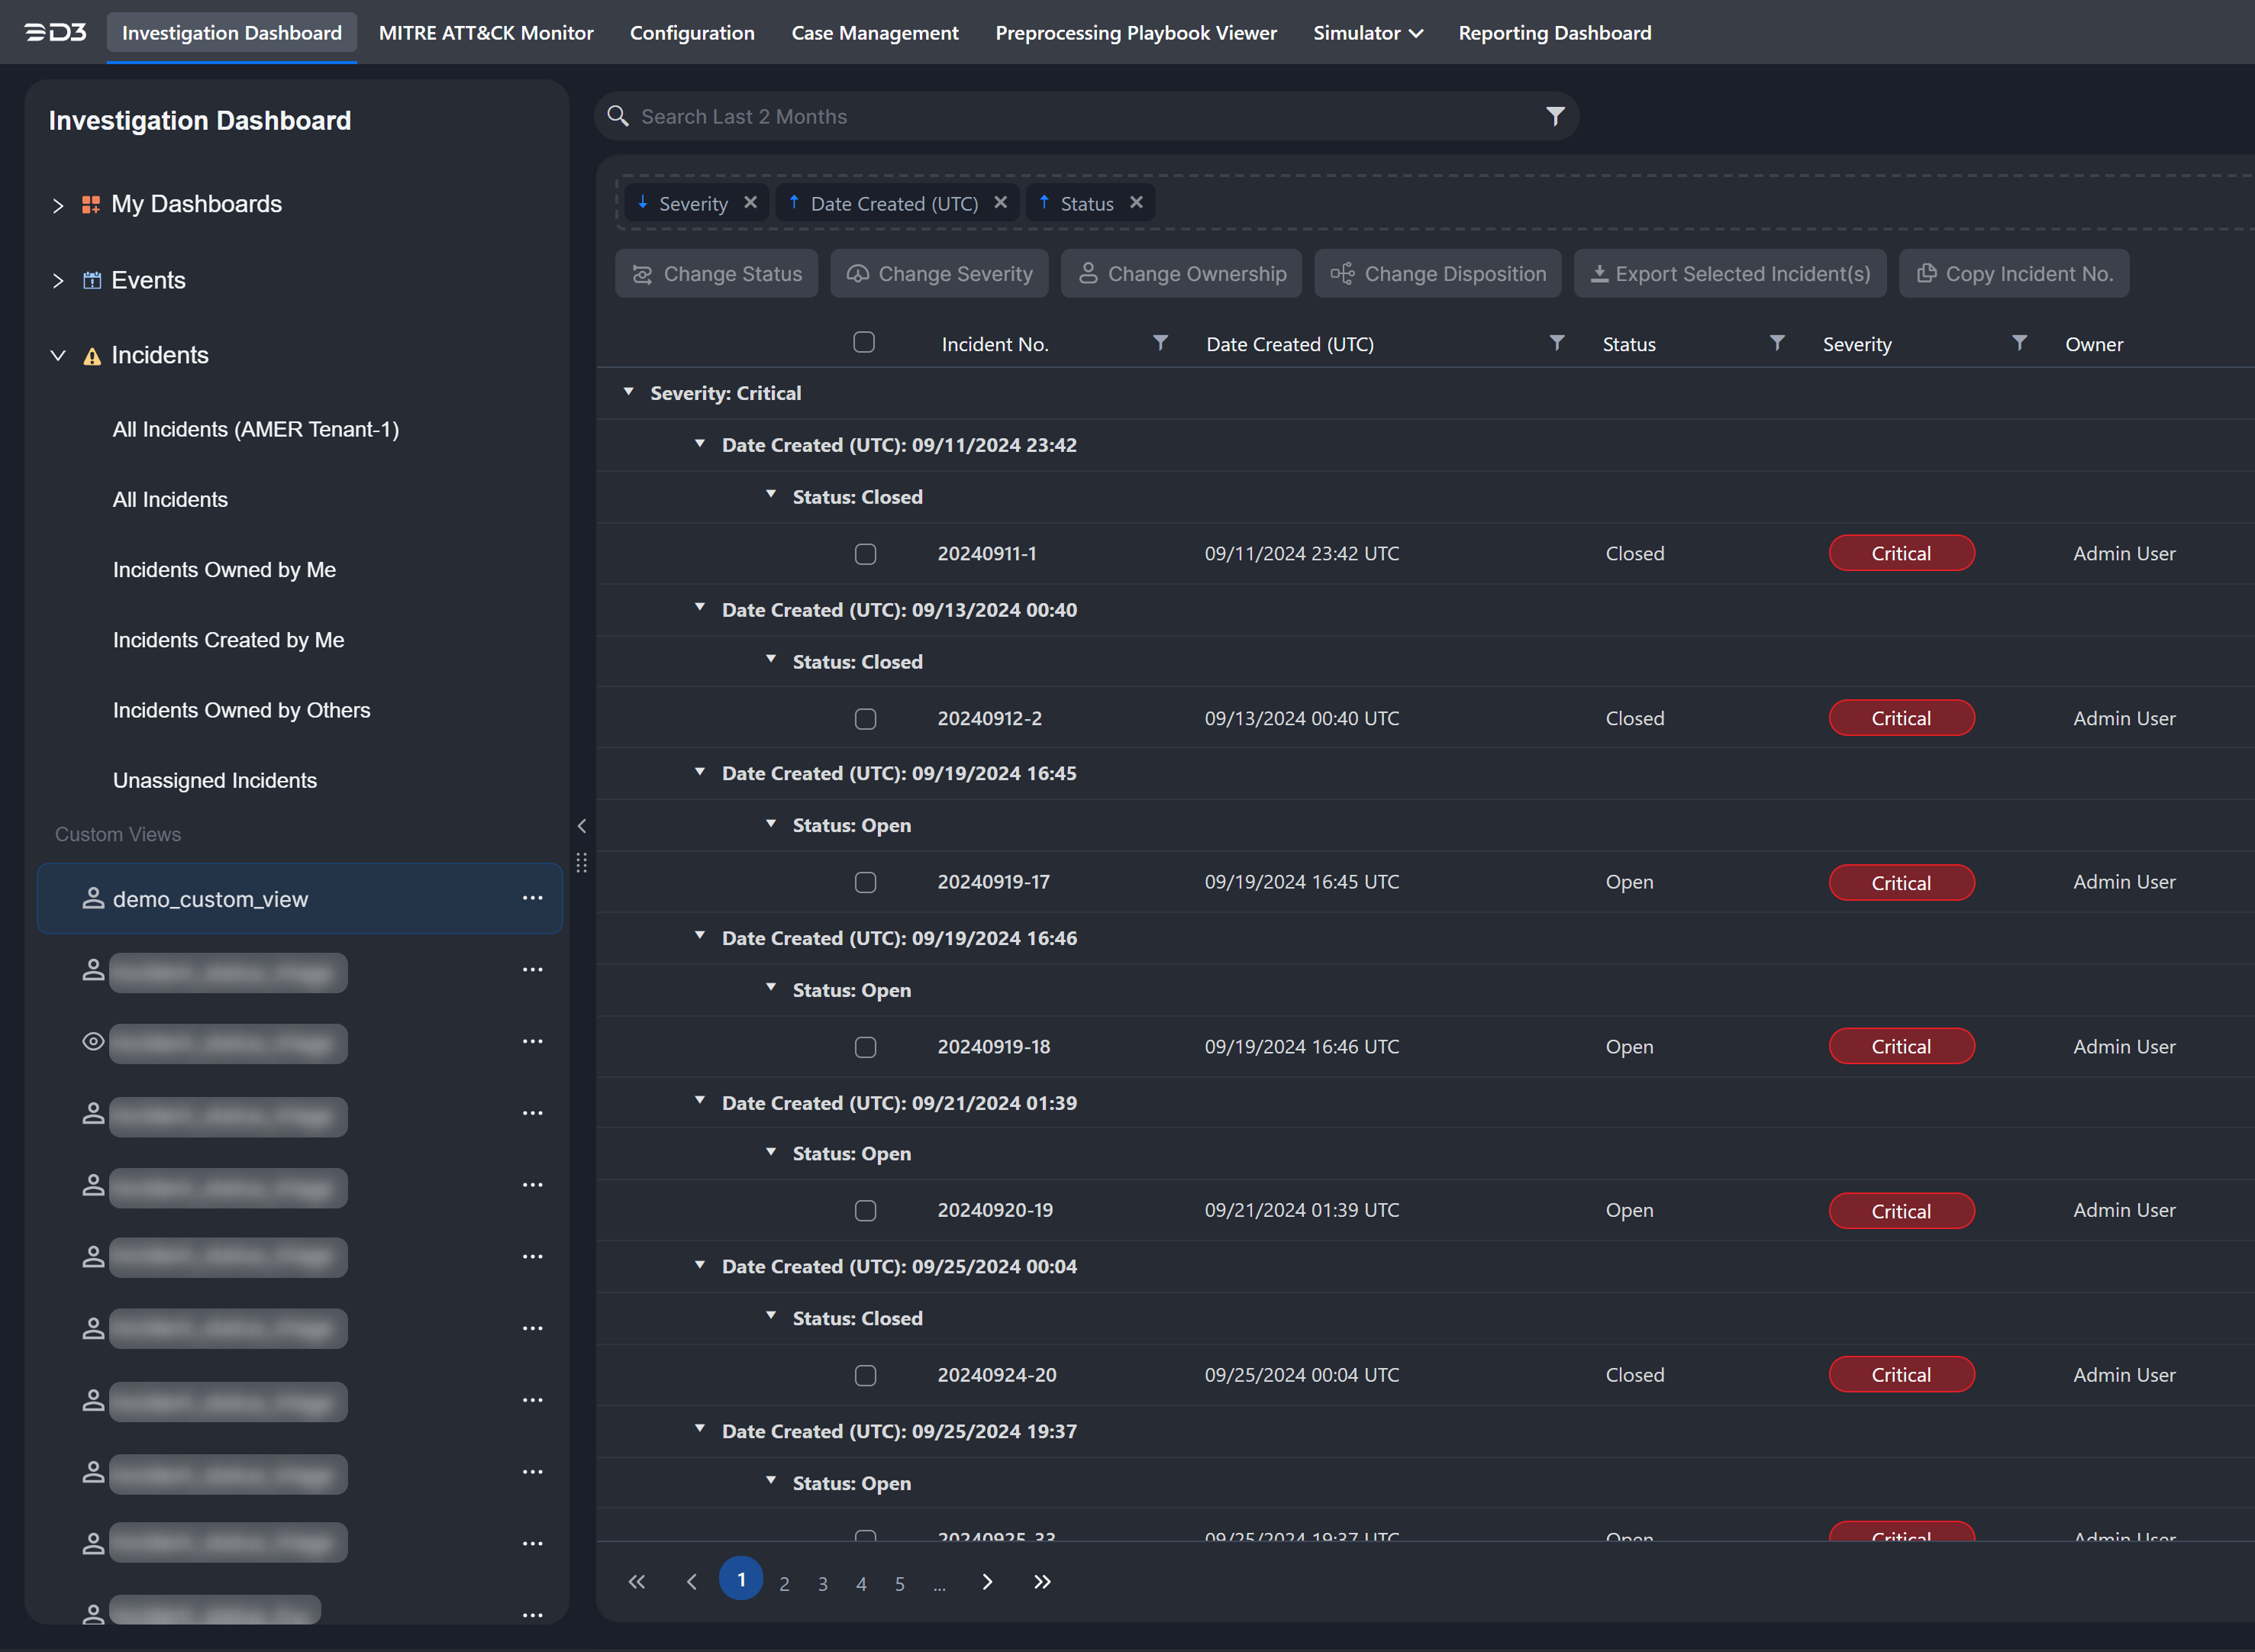
Task: Click the D3 logo menu icon
Action: [x=56, y=33]
